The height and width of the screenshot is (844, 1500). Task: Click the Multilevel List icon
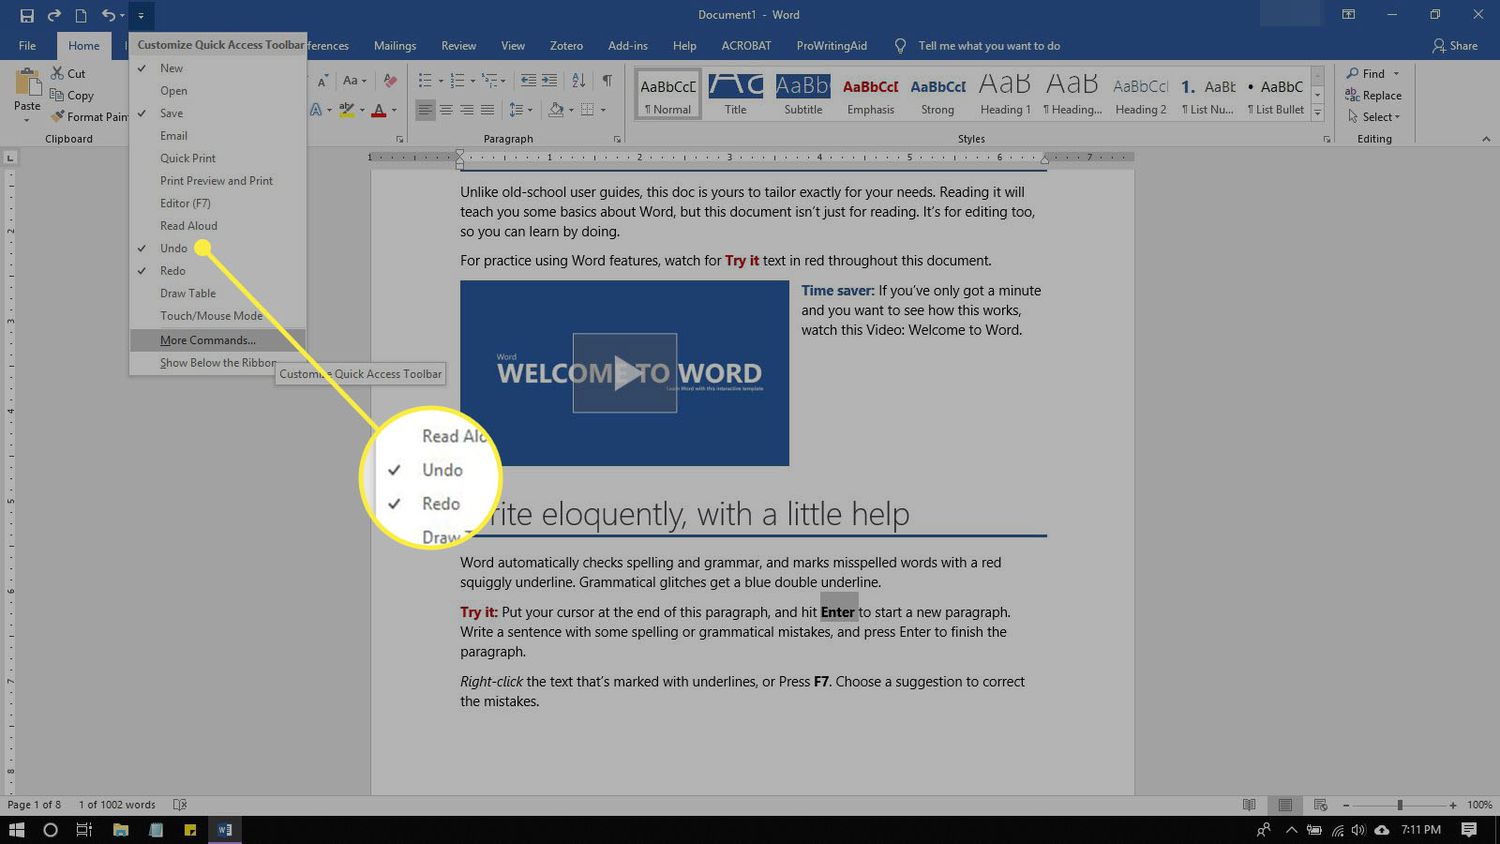click(489, 81)
